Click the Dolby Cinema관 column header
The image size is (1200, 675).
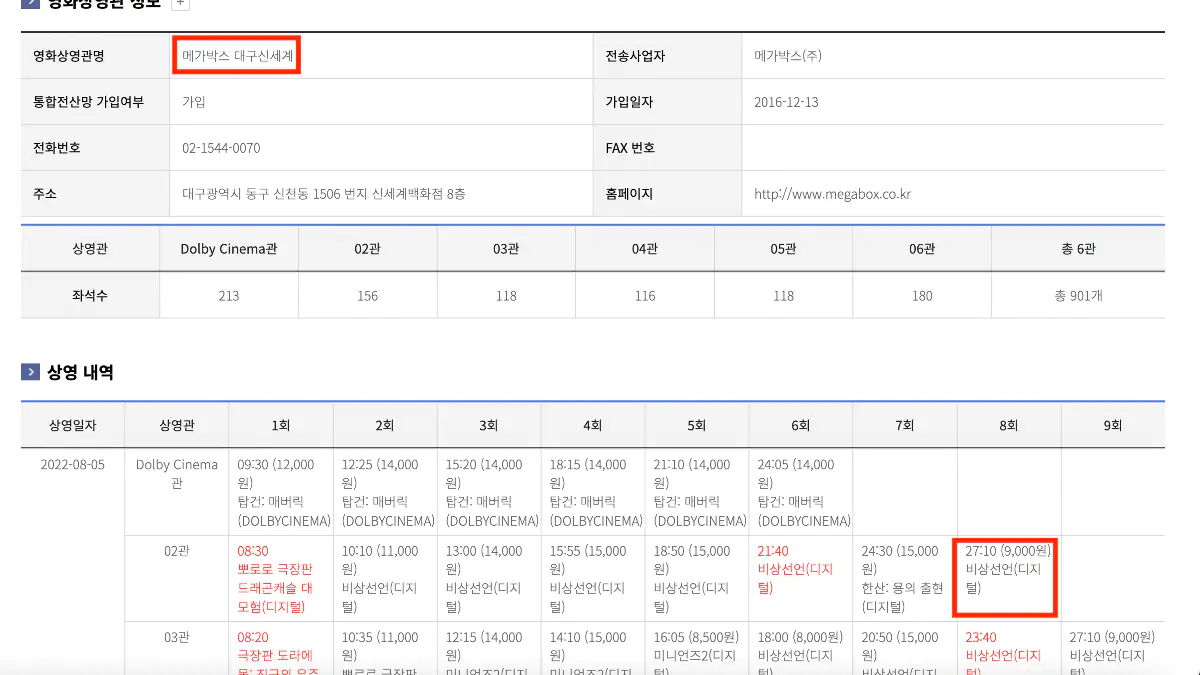[228, 248]
